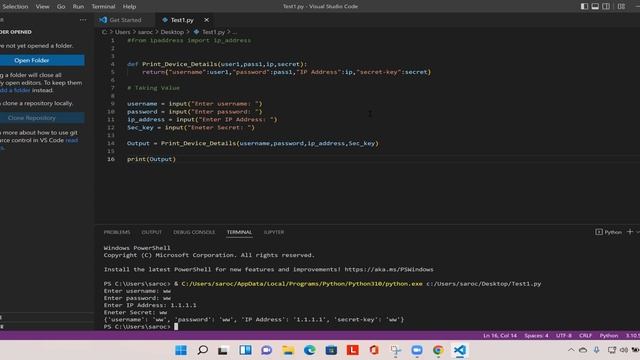Open the Debug Console panel tab
The height and width of the screenshot is (360, 640).
point(194,232)
